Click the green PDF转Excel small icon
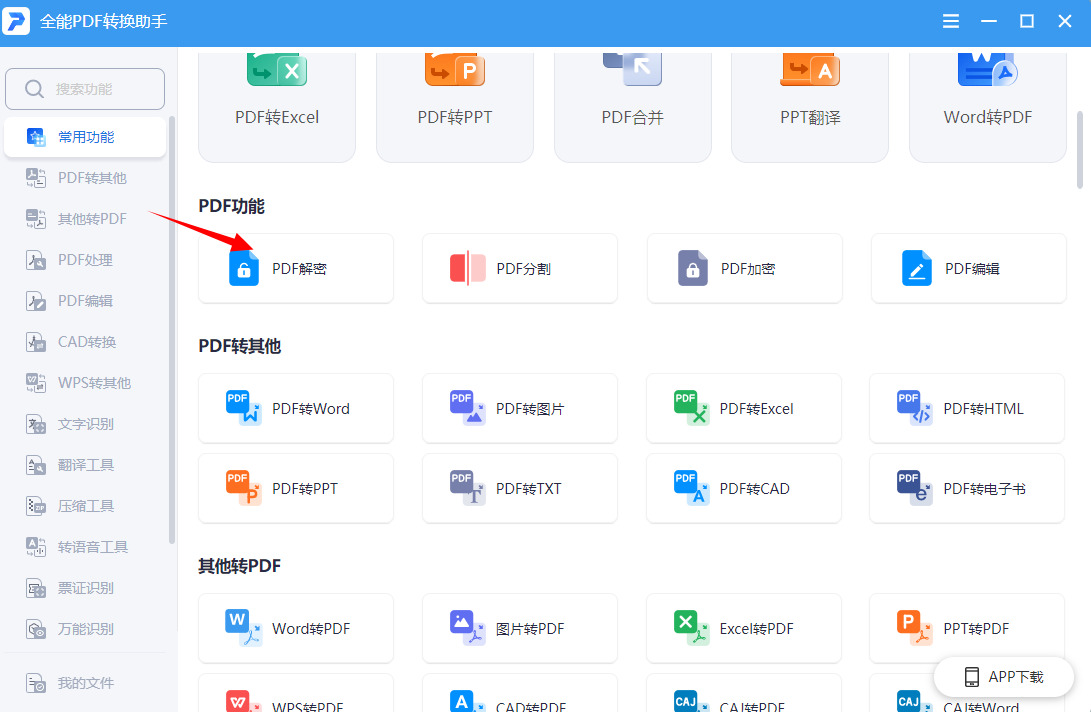Screen dimensions: 1091x712 click(691, 408)
